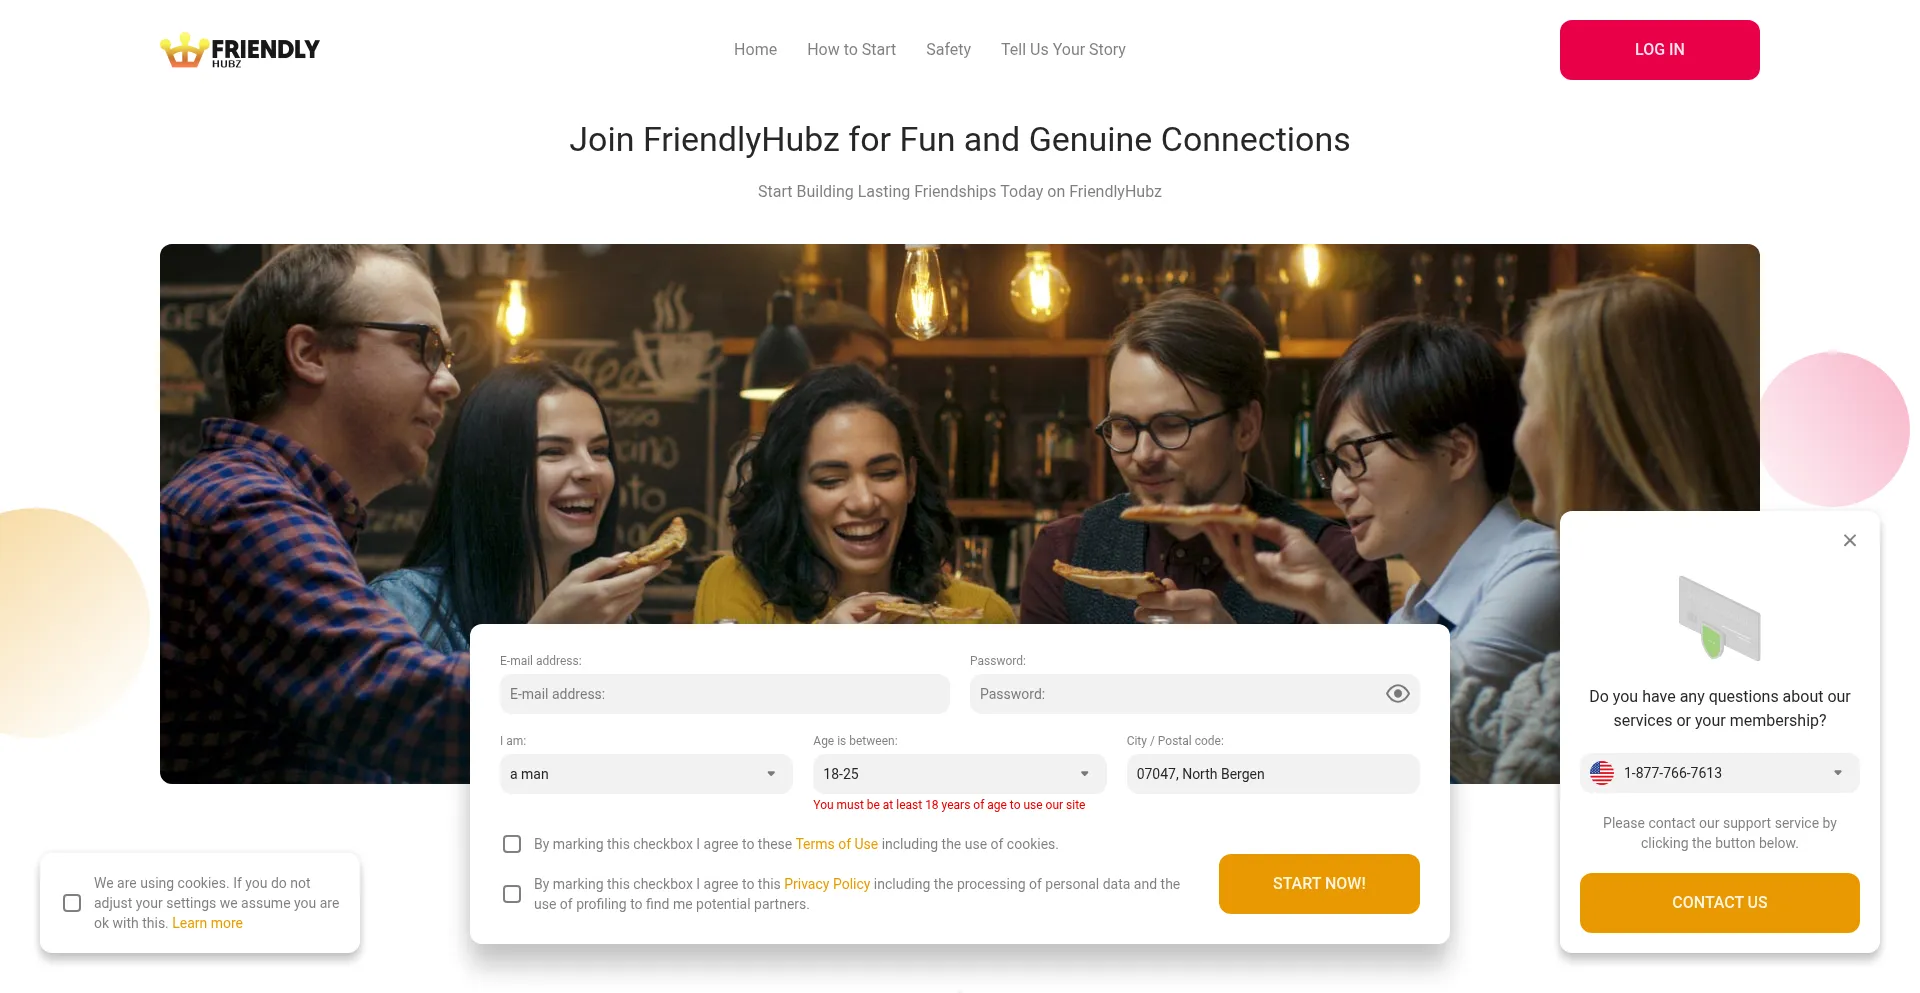This screenshot has width=1920, height=993.
Task: Click the START NOW! button
Action: [1319, 884]
